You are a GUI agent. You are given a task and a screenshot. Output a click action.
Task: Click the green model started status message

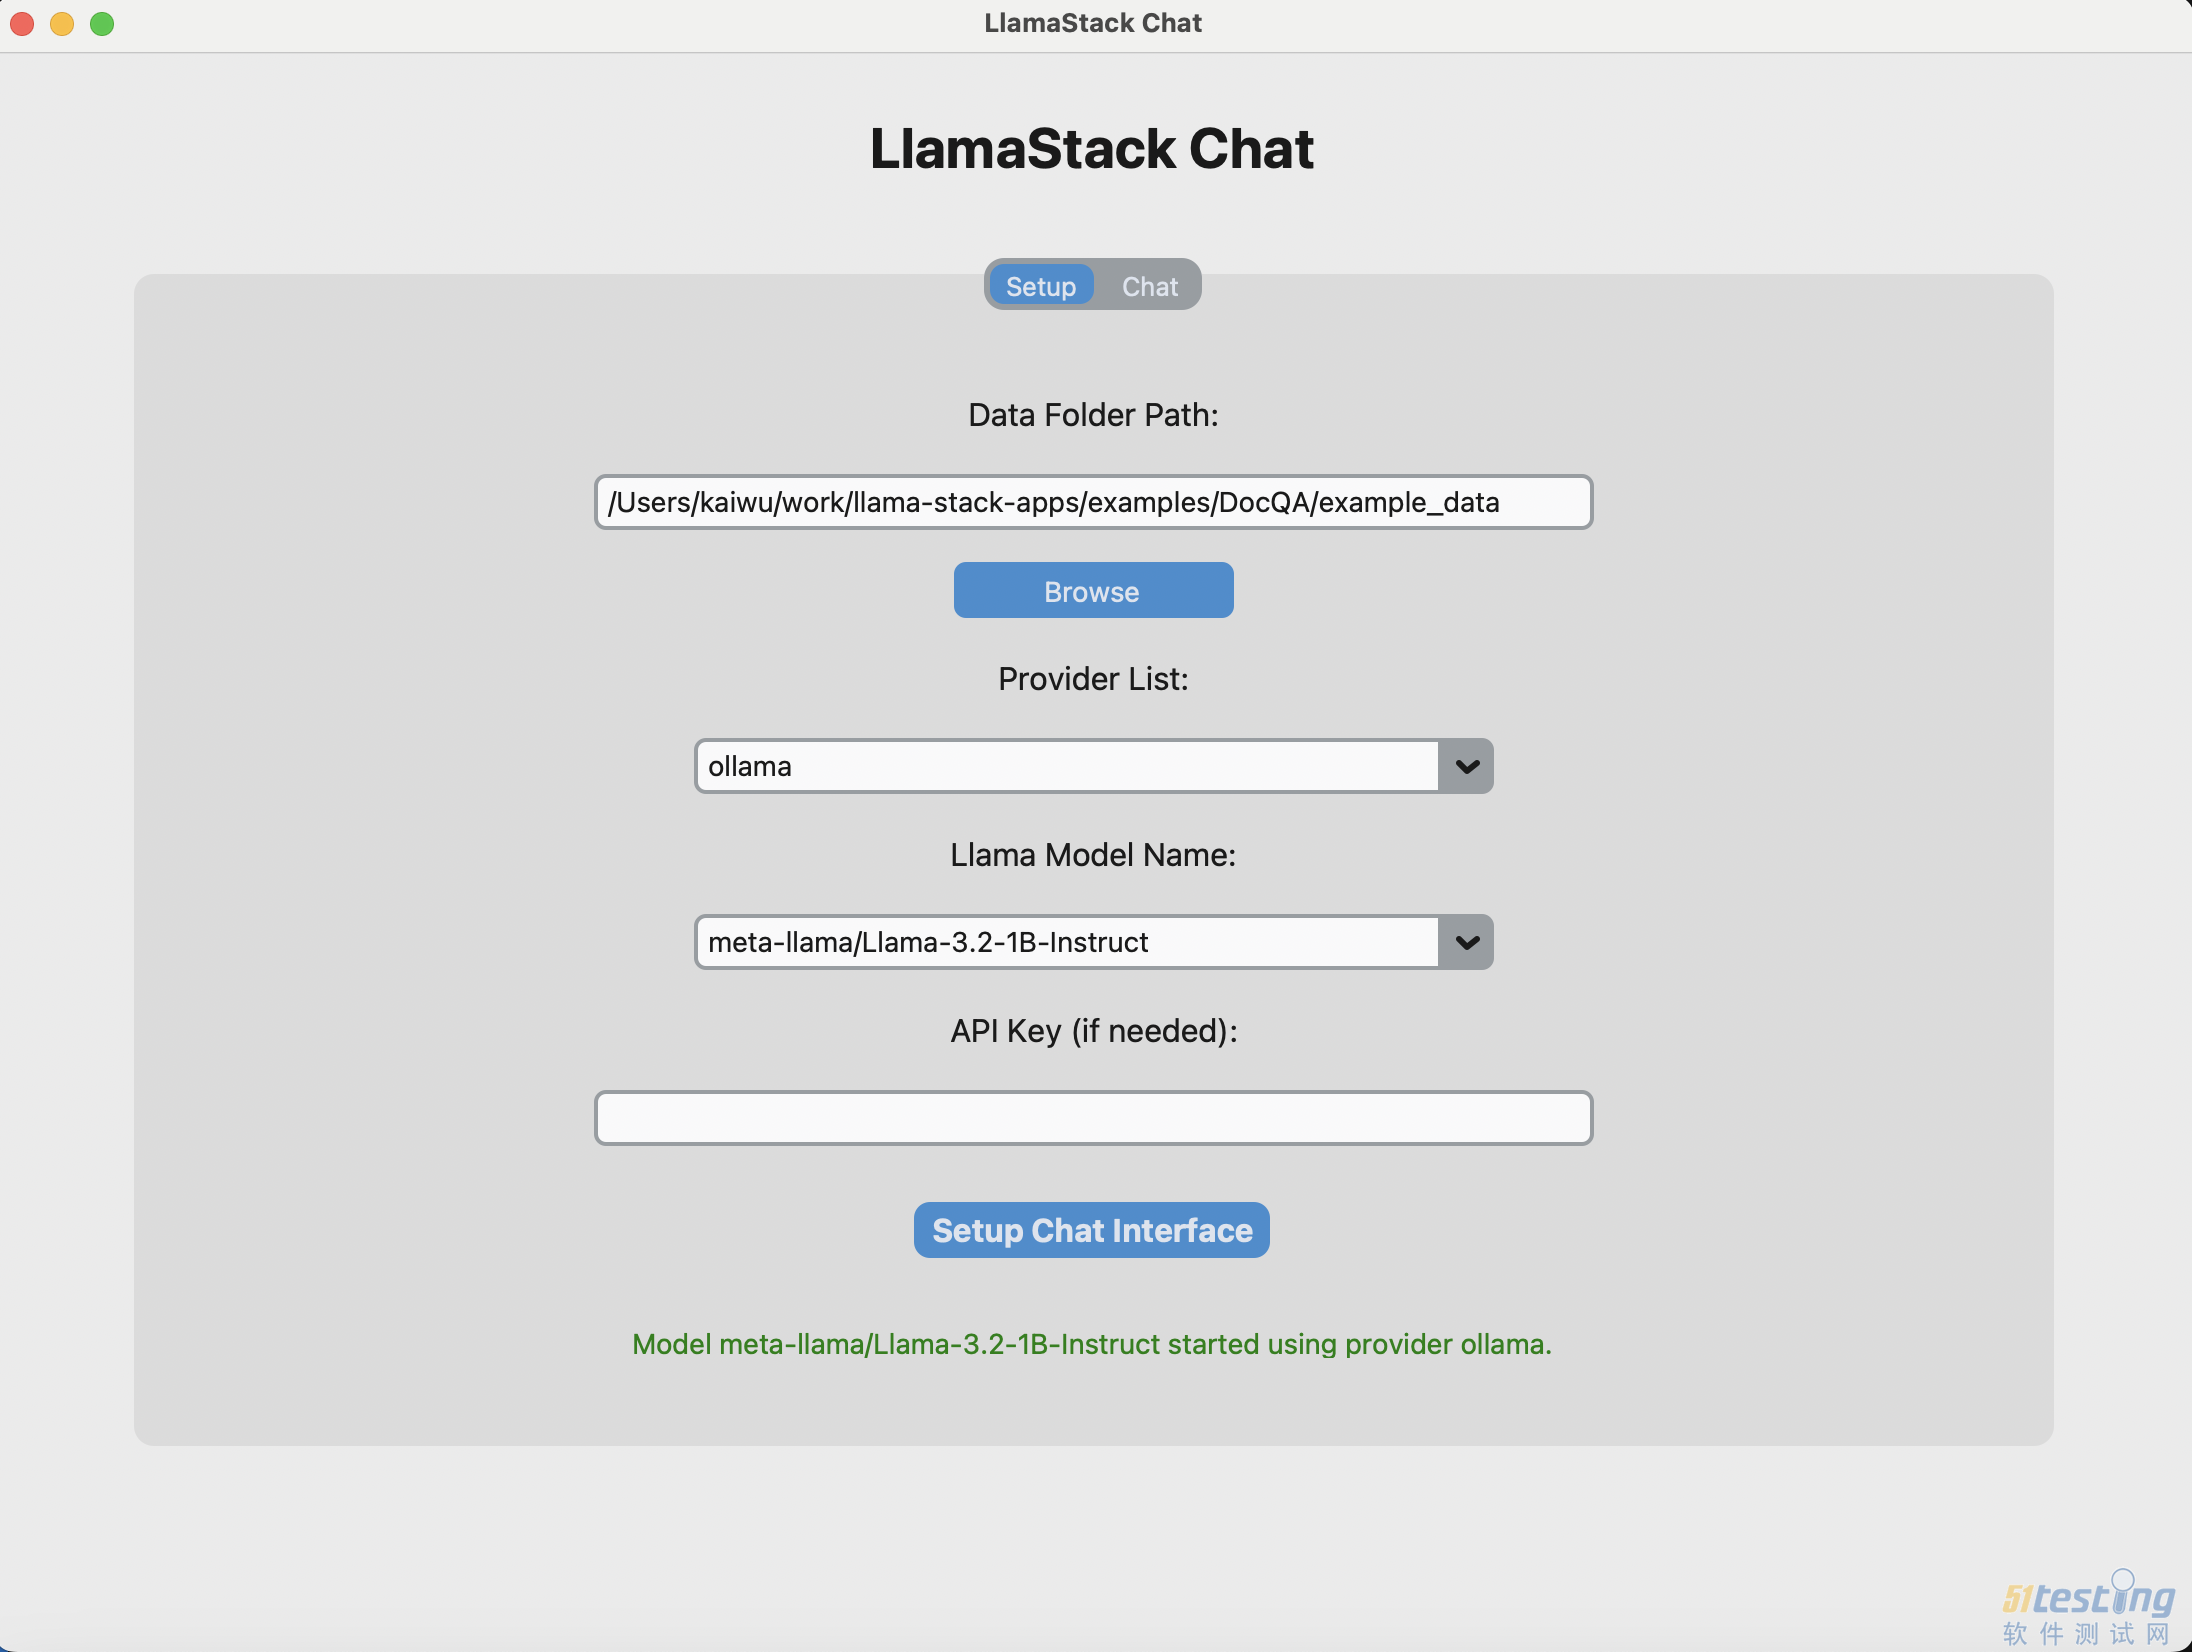(x=1091, y=1344)
